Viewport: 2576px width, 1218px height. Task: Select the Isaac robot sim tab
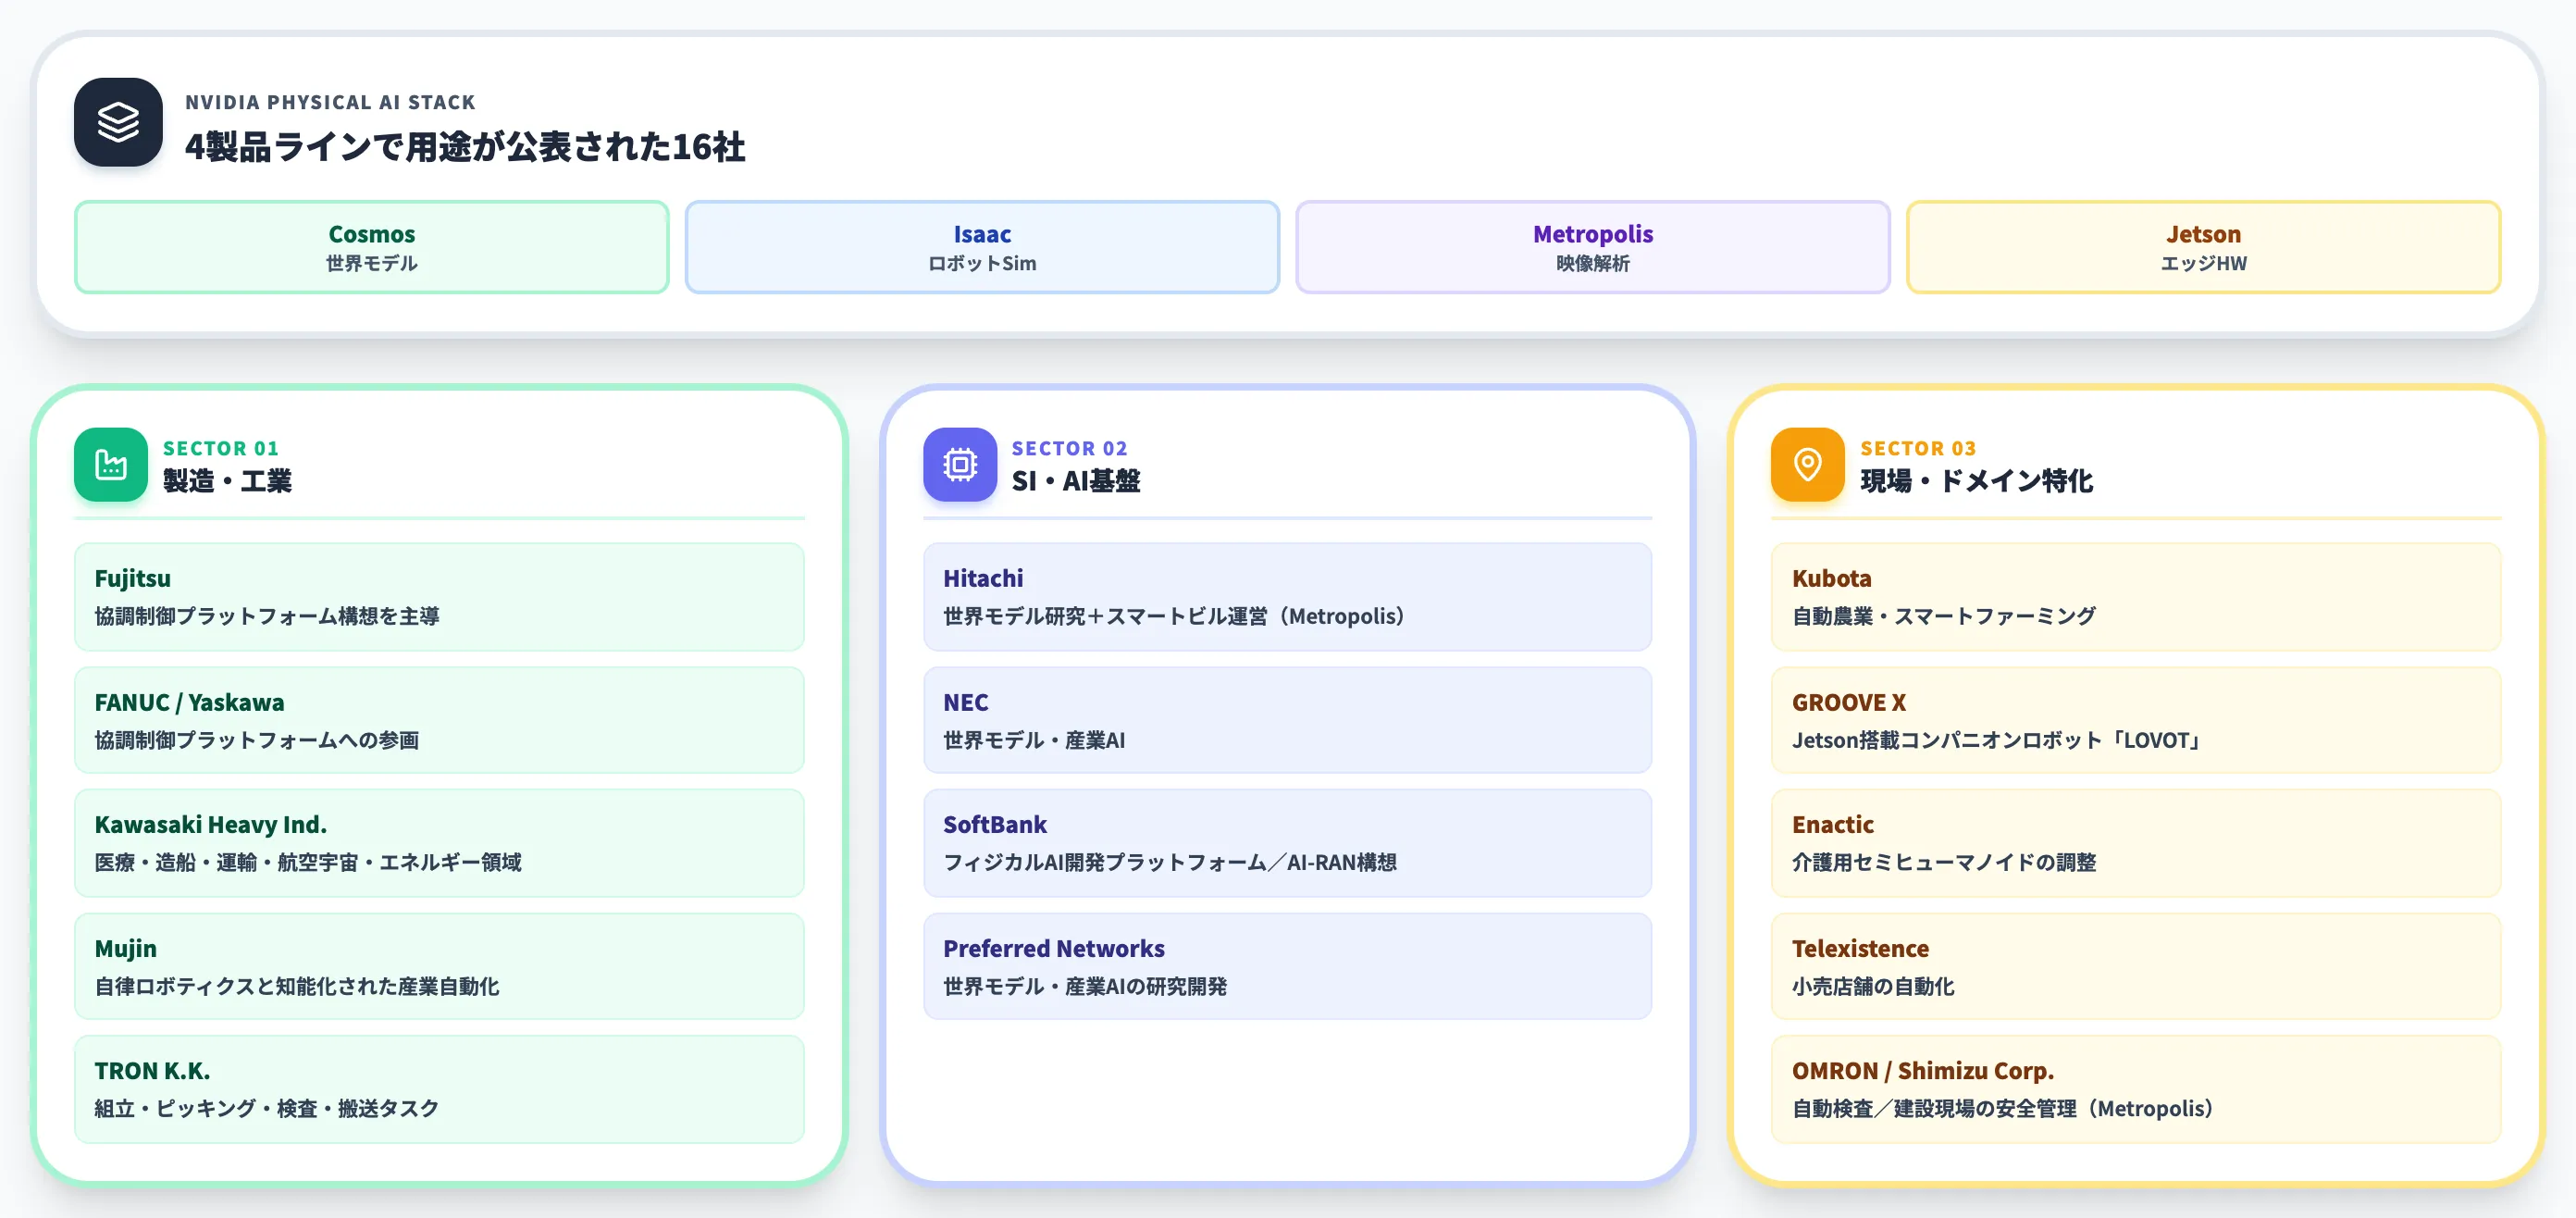tap(982, 247)
